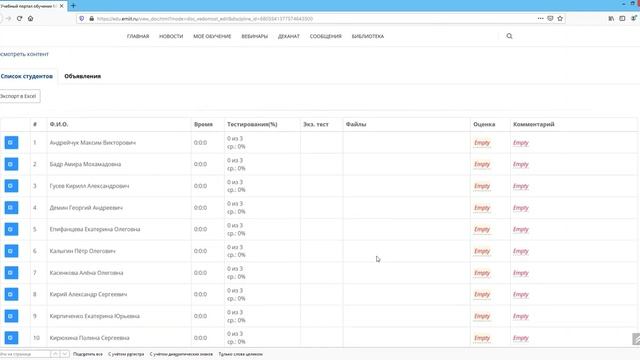Click the find-in-page search field
Screen dimensions: 640x360
(24, 354)
